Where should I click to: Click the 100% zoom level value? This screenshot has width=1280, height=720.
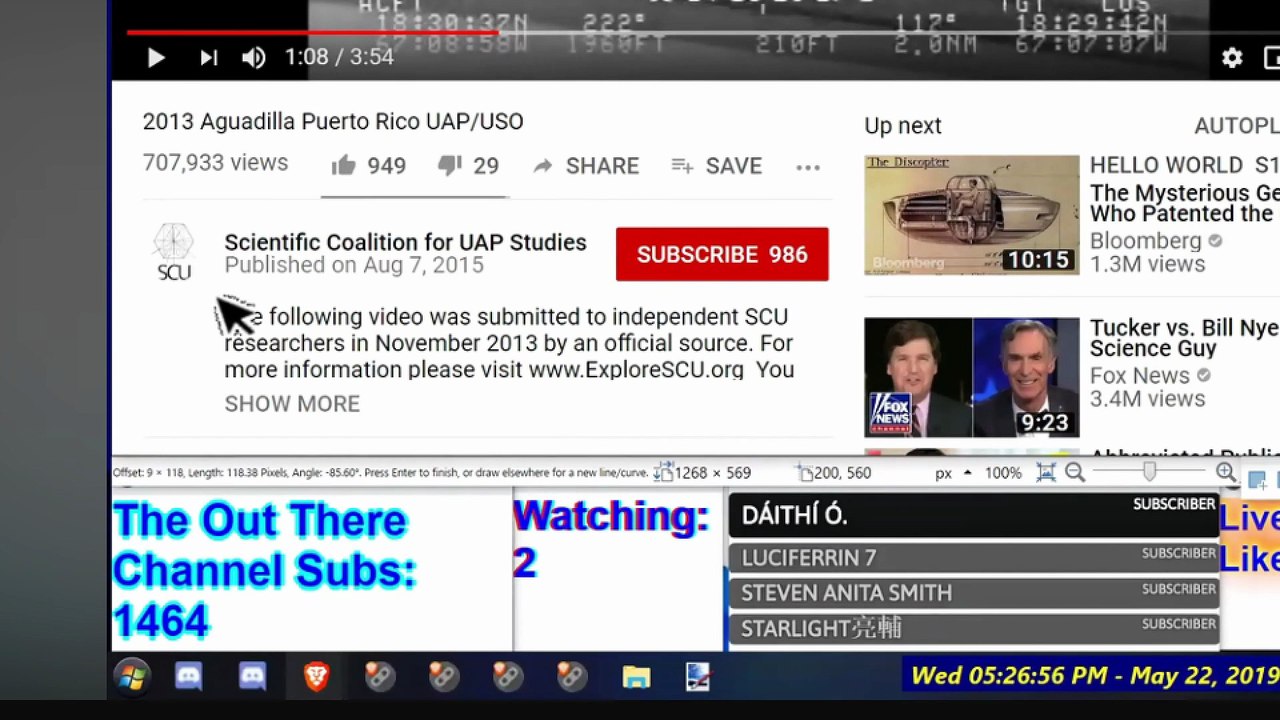point(1003,473)
